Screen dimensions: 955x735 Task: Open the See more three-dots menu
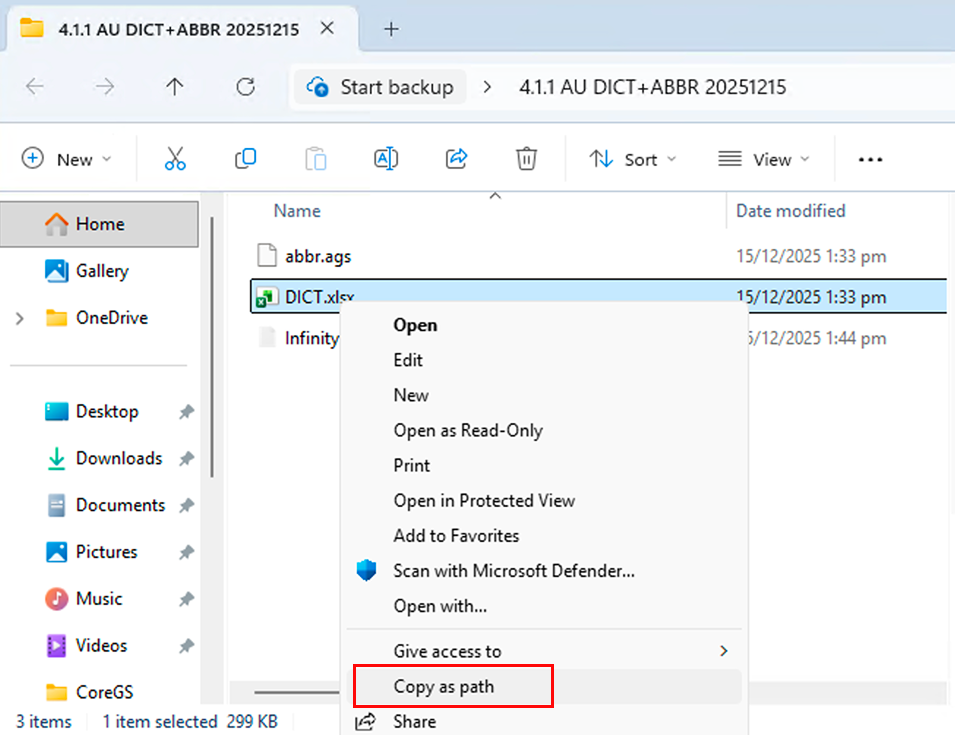click(870, 160)
